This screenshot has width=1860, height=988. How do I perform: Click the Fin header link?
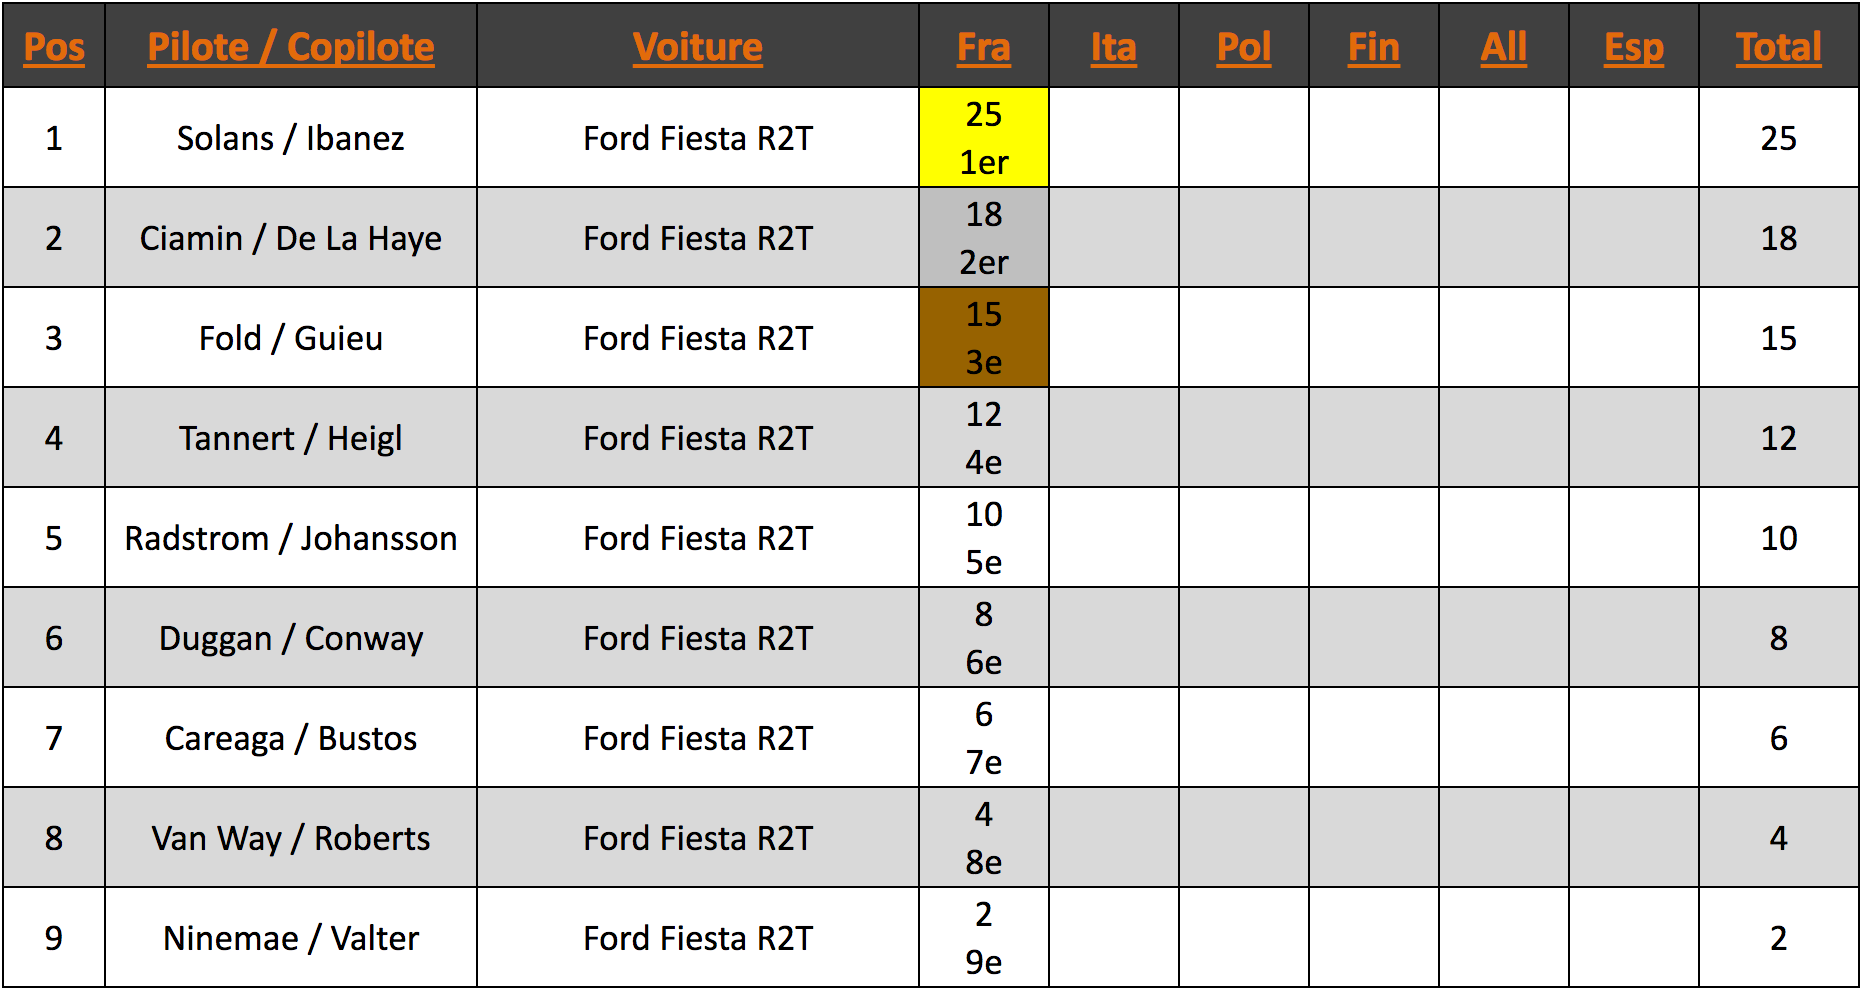tap(1374, 47)
